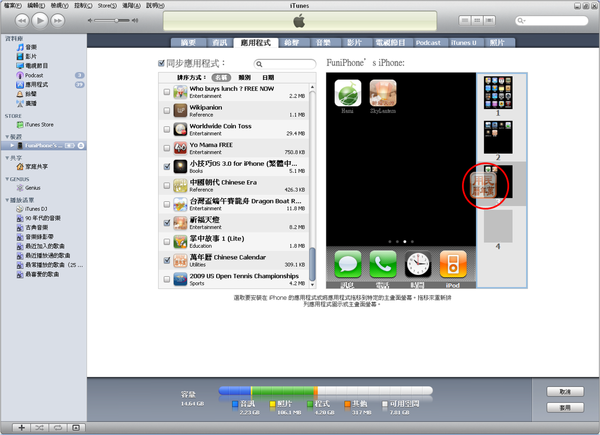600x435 pixels.
Task: Check the Who buys lunch app checkbox
Action: pos(167,92)
